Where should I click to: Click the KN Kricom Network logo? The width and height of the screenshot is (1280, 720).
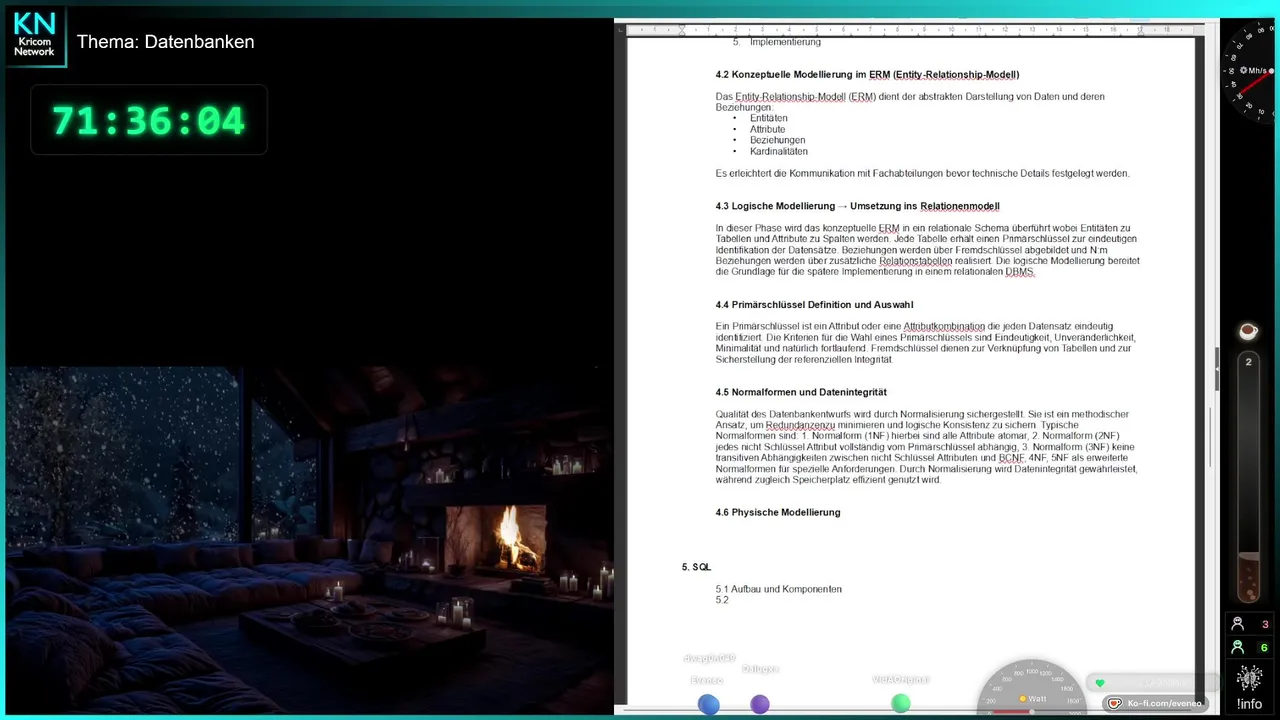click(35, 36)
